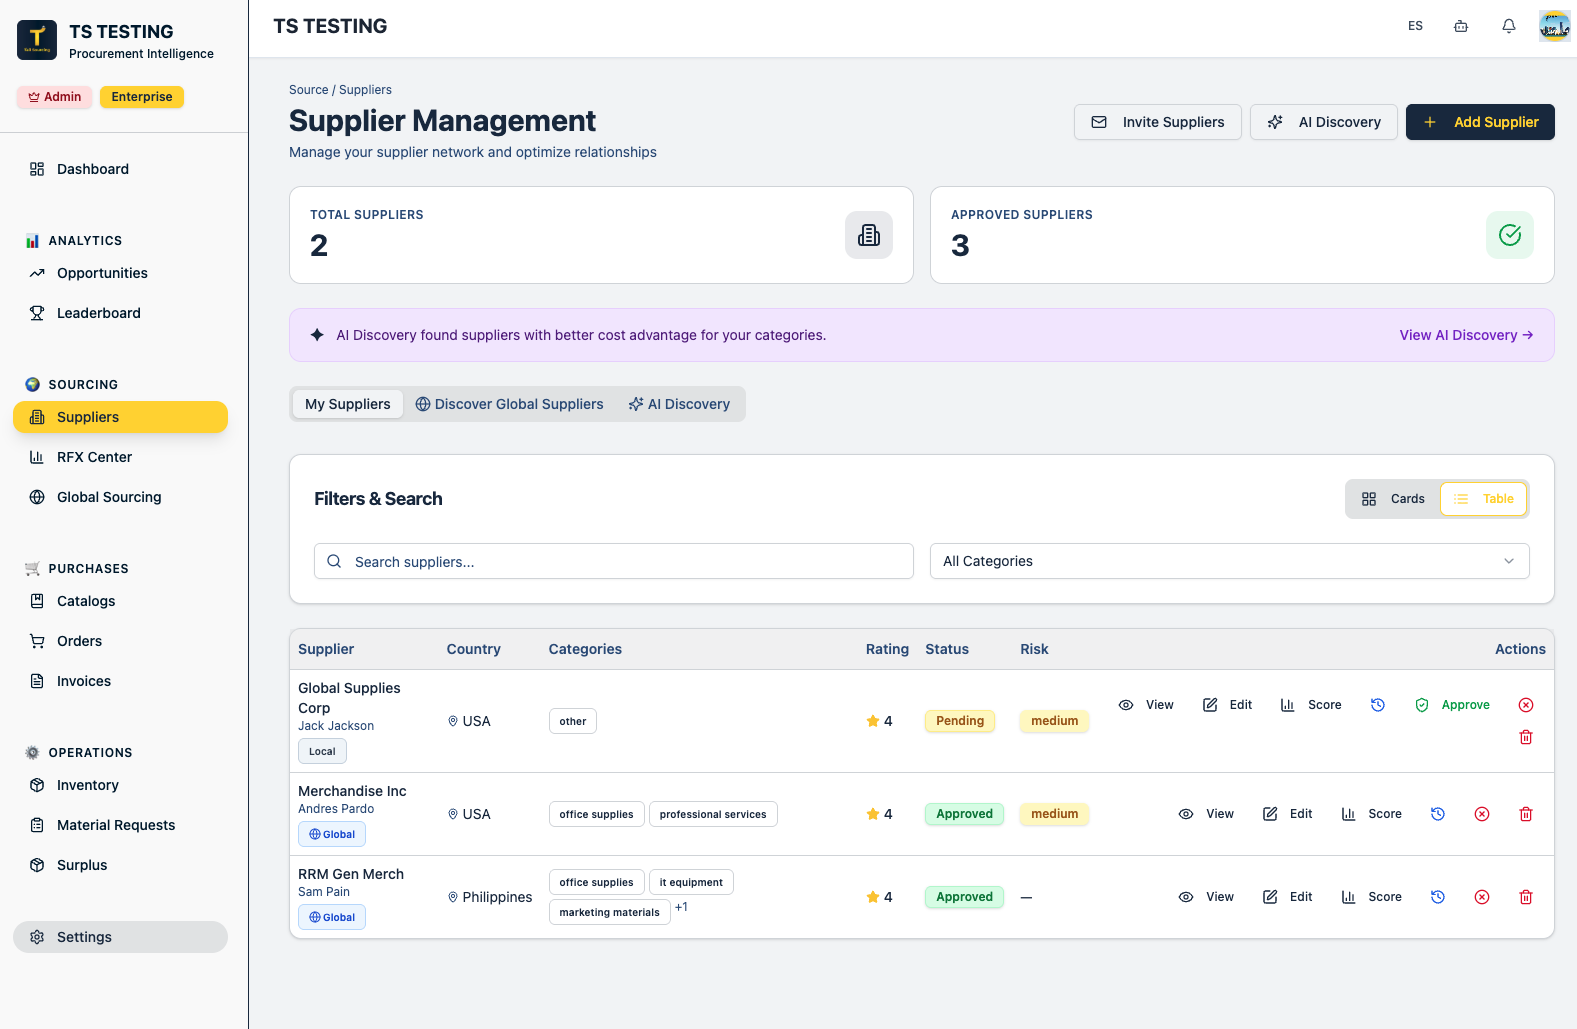Viewport: 1577px width, 1029px height.
Task: Edit Global Supplies Corp supplier
Action: click(1227, 705)
